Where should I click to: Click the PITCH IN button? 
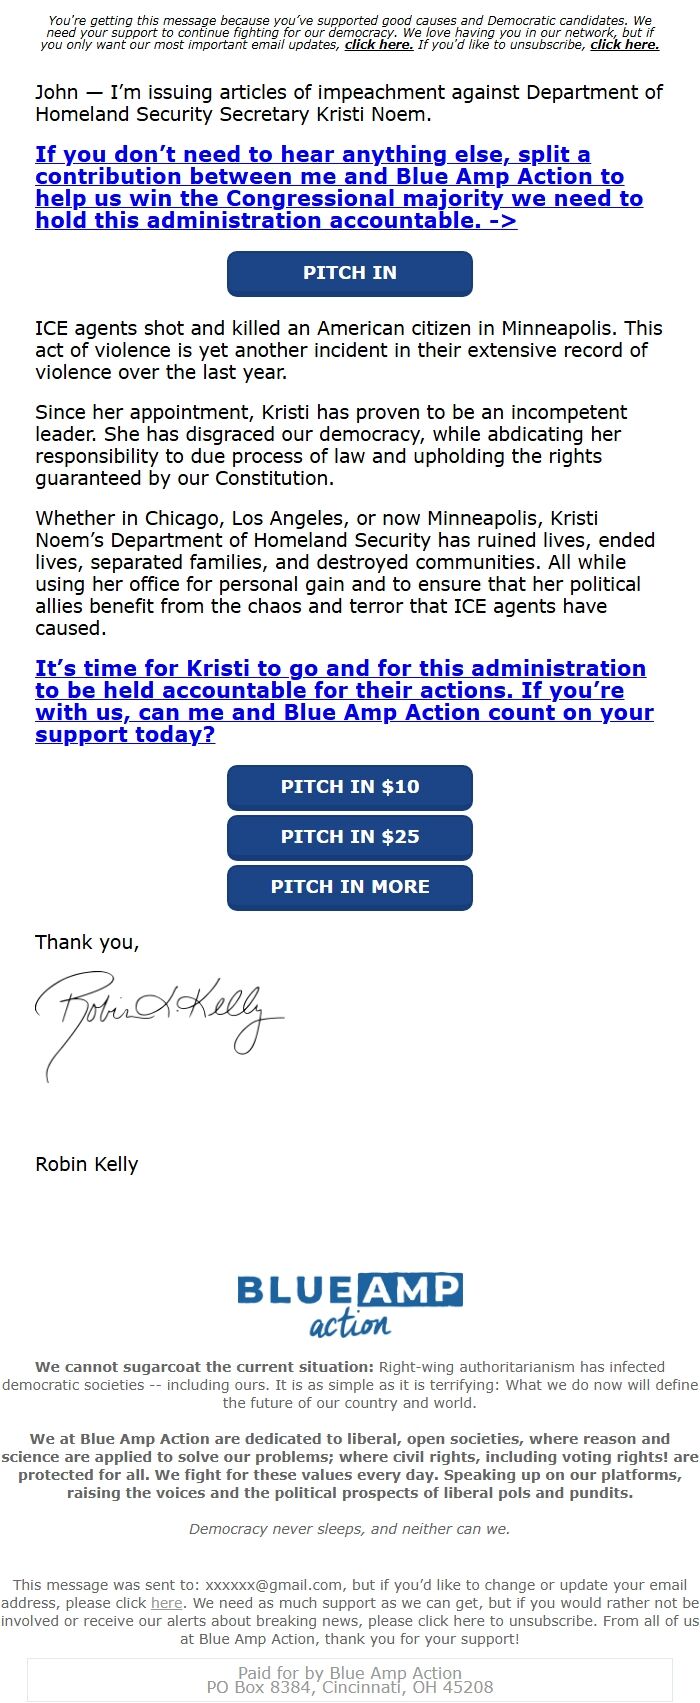click(x=349, y=273)
